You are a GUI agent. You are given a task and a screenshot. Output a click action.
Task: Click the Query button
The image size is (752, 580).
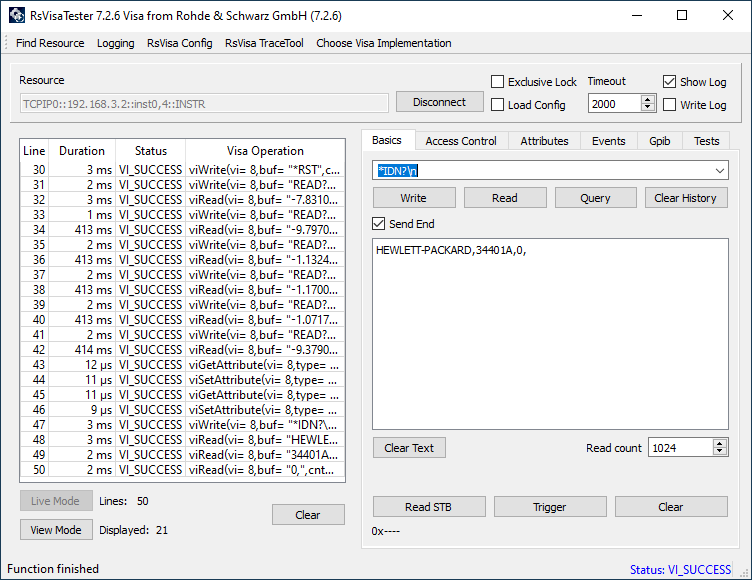[596, 198]
